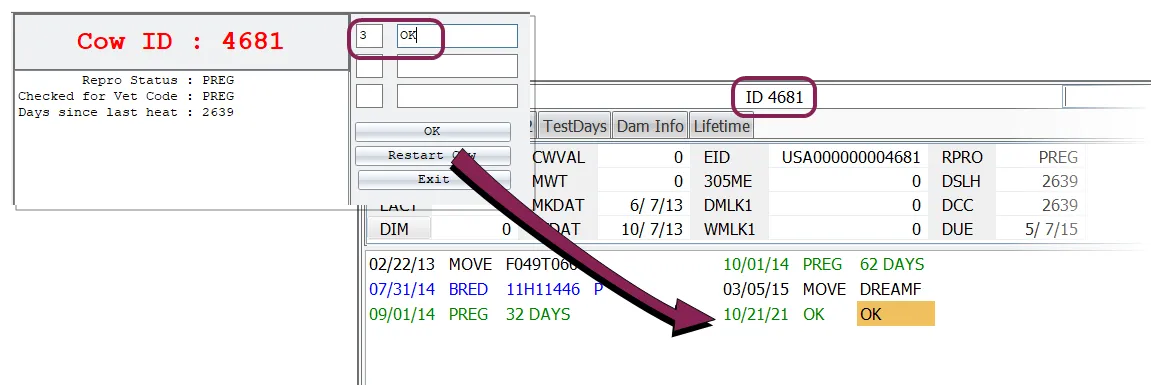Screen dimensions: 1163x385
Task: Click the DUE date 5/ 7/15
Action: click(1051, 229)
